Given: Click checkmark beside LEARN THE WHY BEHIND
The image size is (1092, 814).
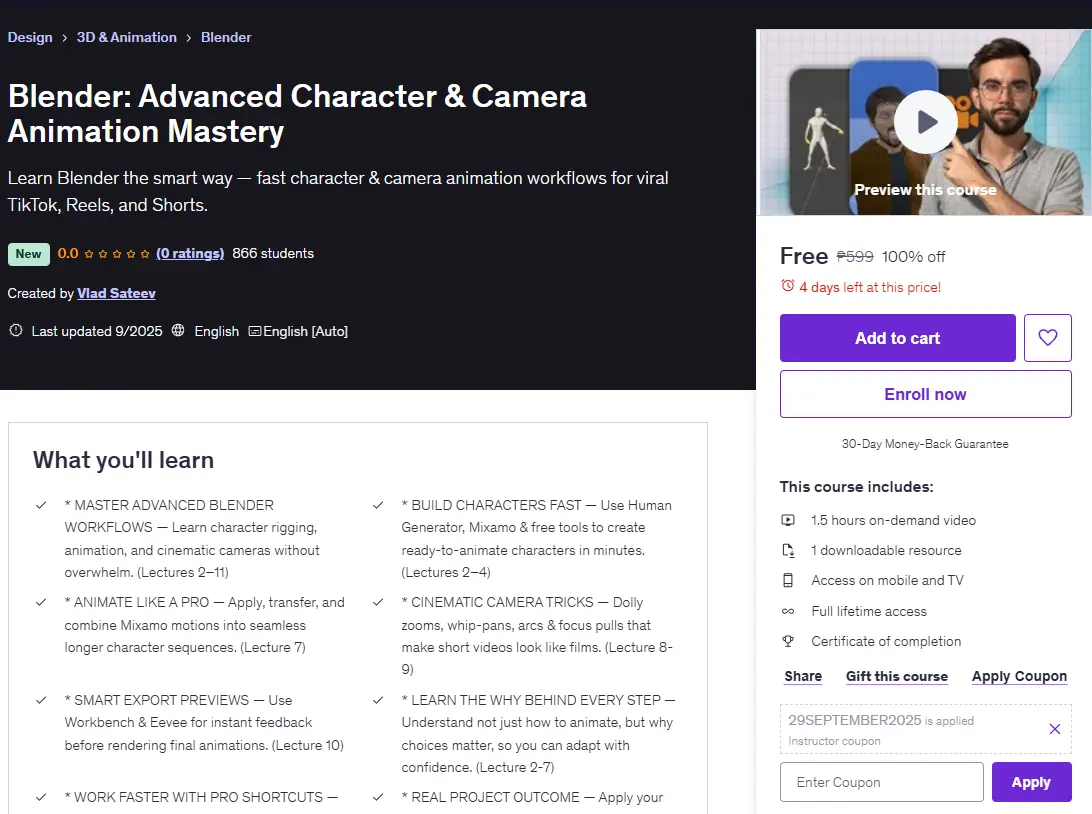Looking at the screenshot, I should 378,700.
